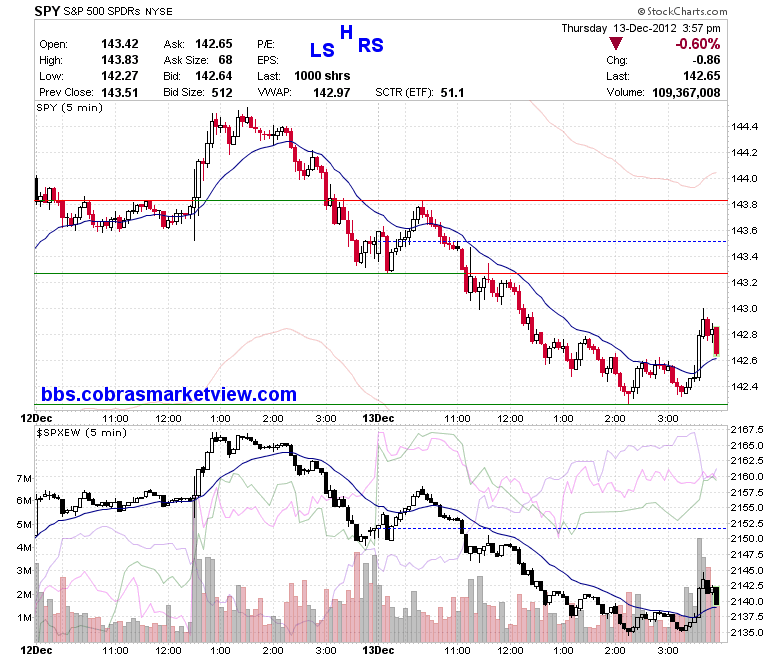Viewport: 780px width, 659px height.
Task: Click the 2167.5 axis label on lower chart
Action: click(747, 430)
